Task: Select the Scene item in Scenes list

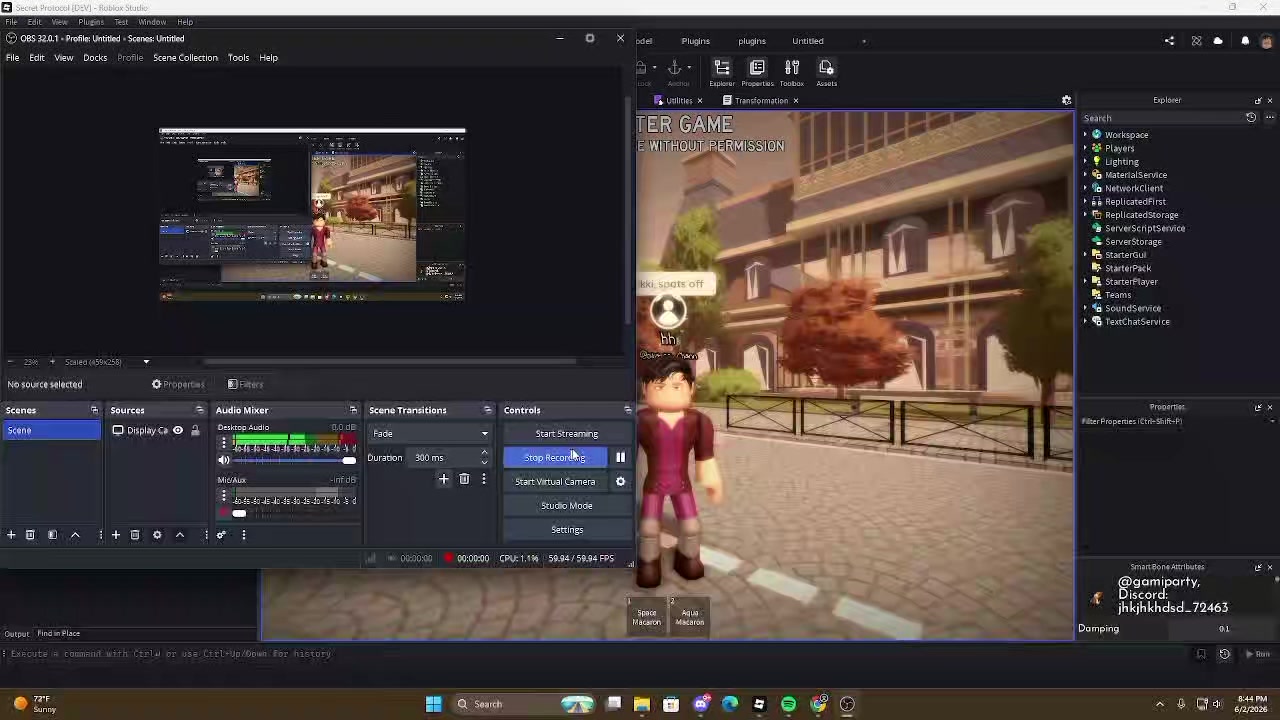Action: tap(51, 431)
